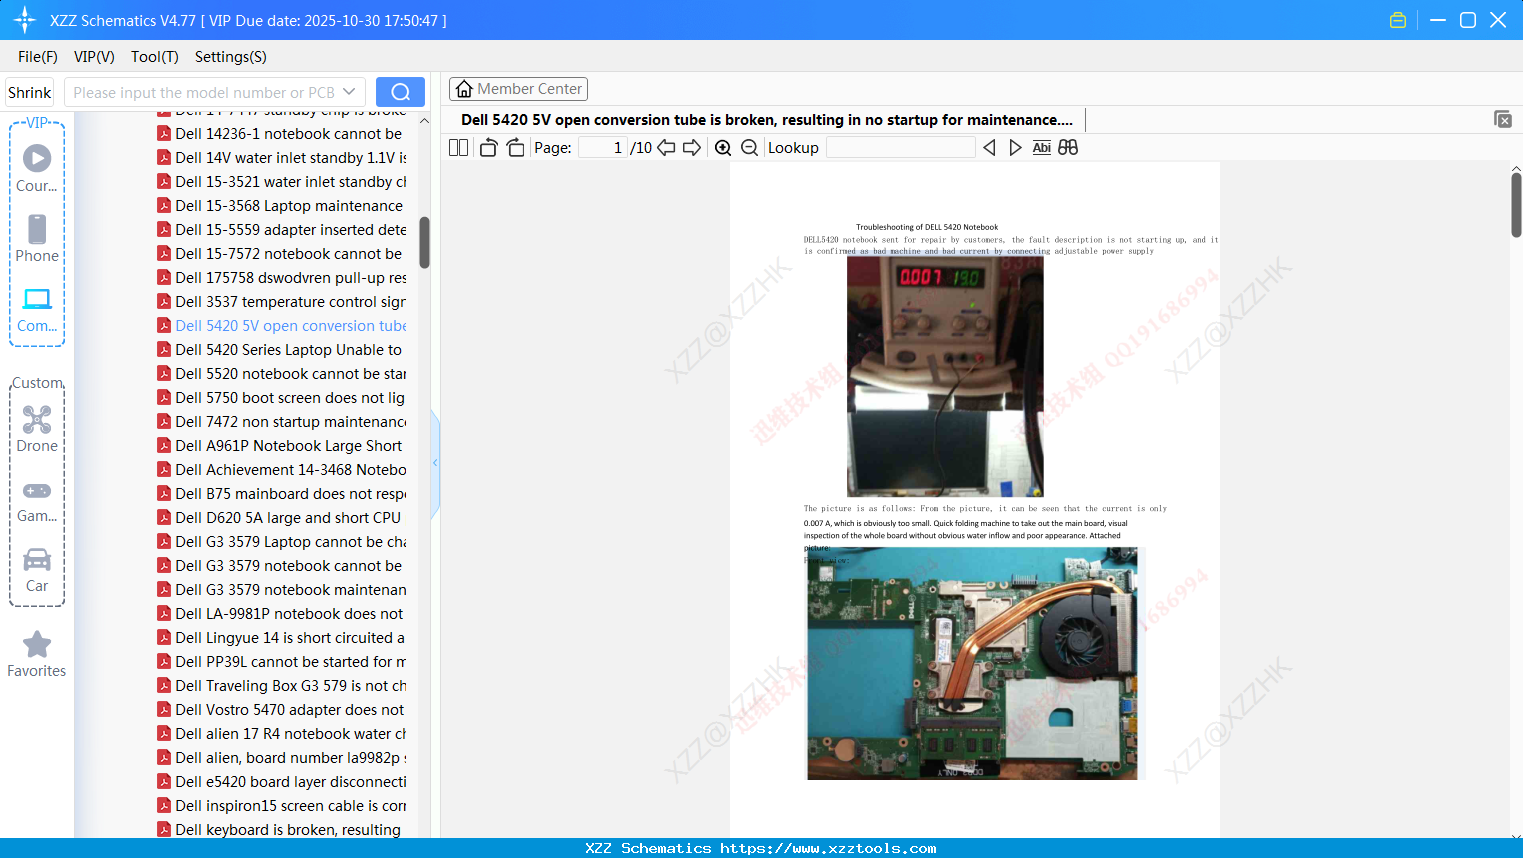Open 'Dell alien 17 R4 notebook water' file

tap(281, 734)
